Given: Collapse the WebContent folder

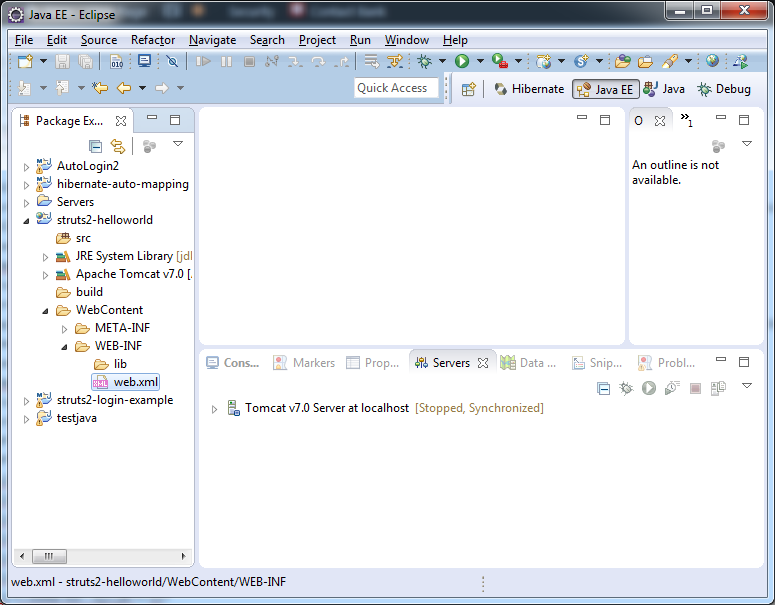Looking at the screenshot, I should [x=45, y=311].
